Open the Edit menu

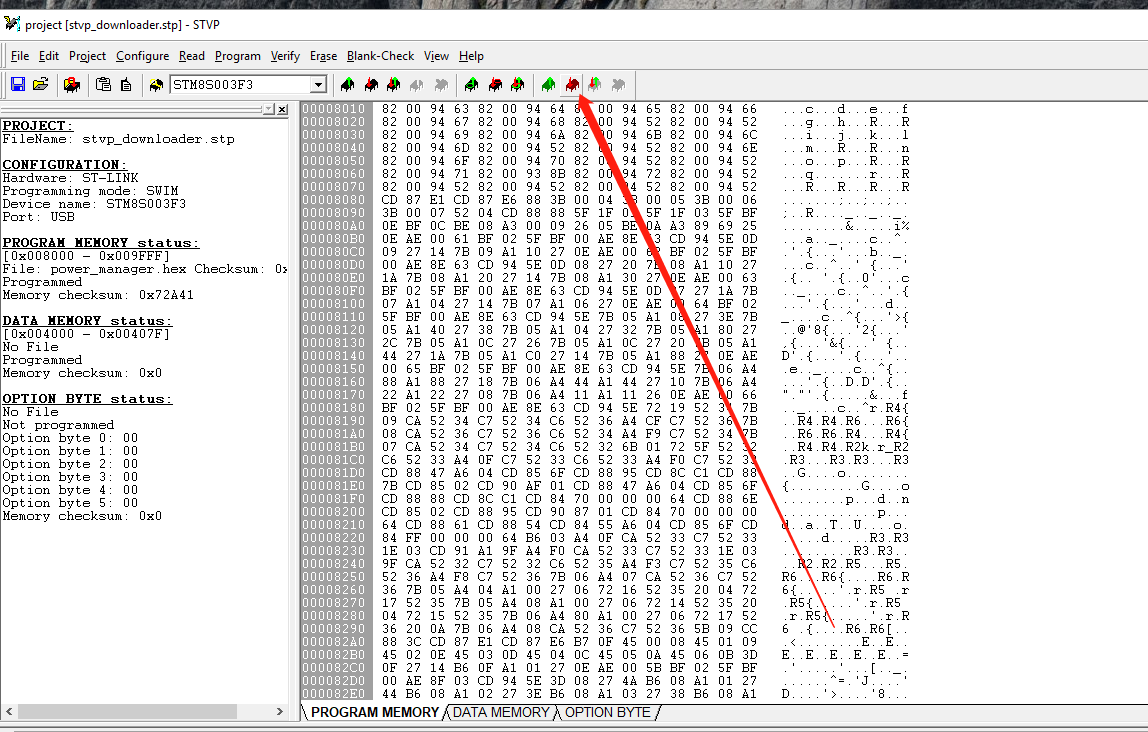[49, 56]
